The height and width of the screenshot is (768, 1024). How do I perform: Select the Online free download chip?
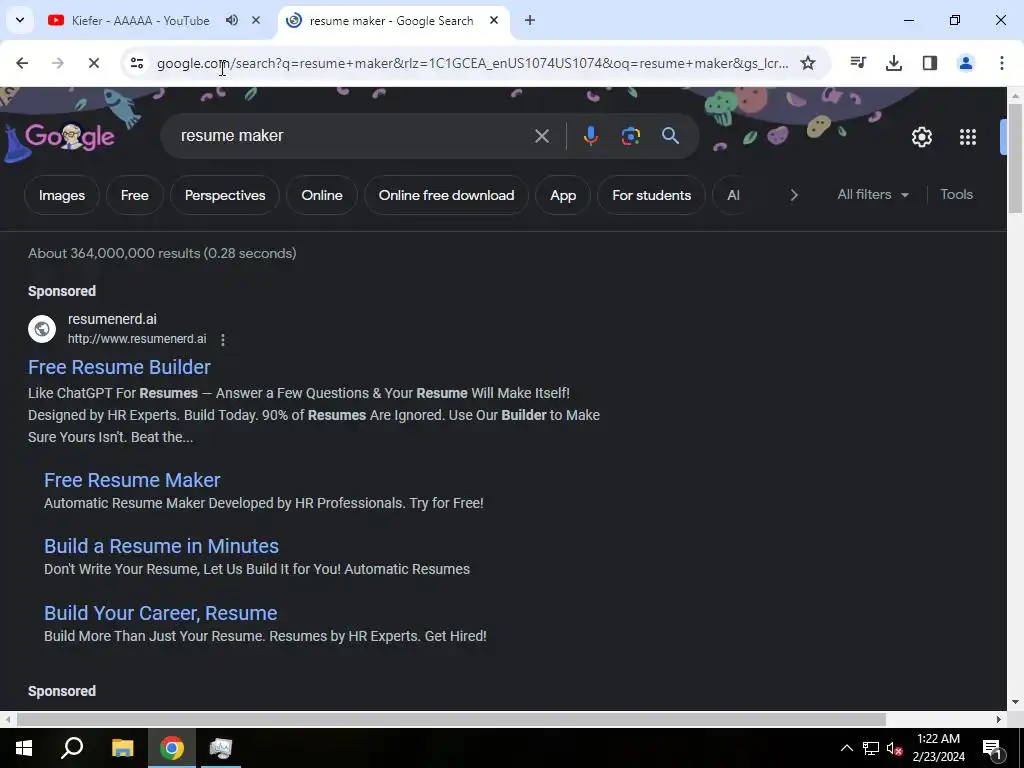click(446, 195)
